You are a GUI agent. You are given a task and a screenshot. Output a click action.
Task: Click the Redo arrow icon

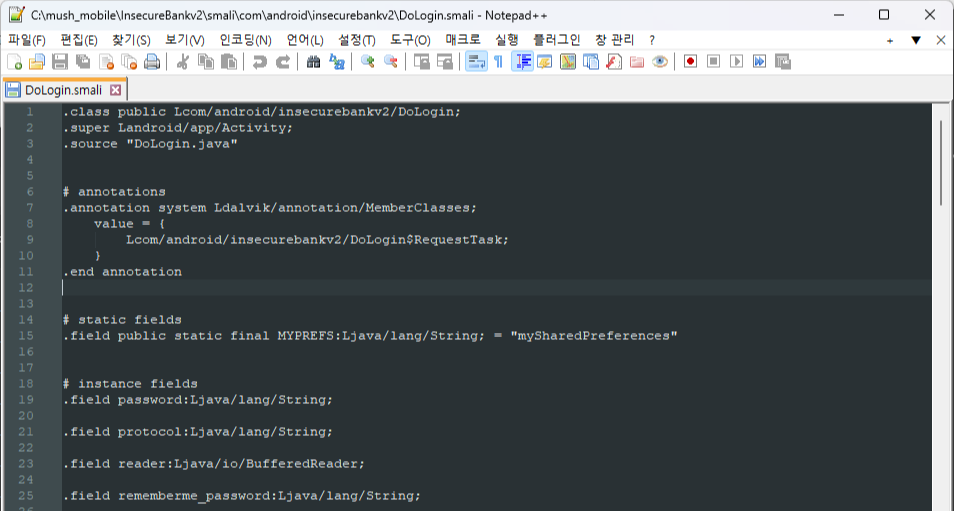click(283, 61)
